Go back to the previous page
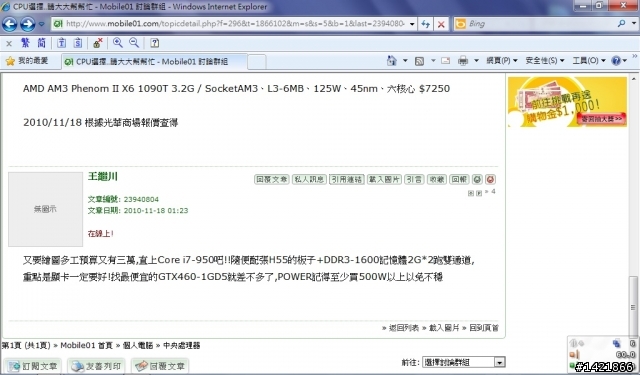The height and width of the screenshot is (375, 640). (x=10, y=24)
